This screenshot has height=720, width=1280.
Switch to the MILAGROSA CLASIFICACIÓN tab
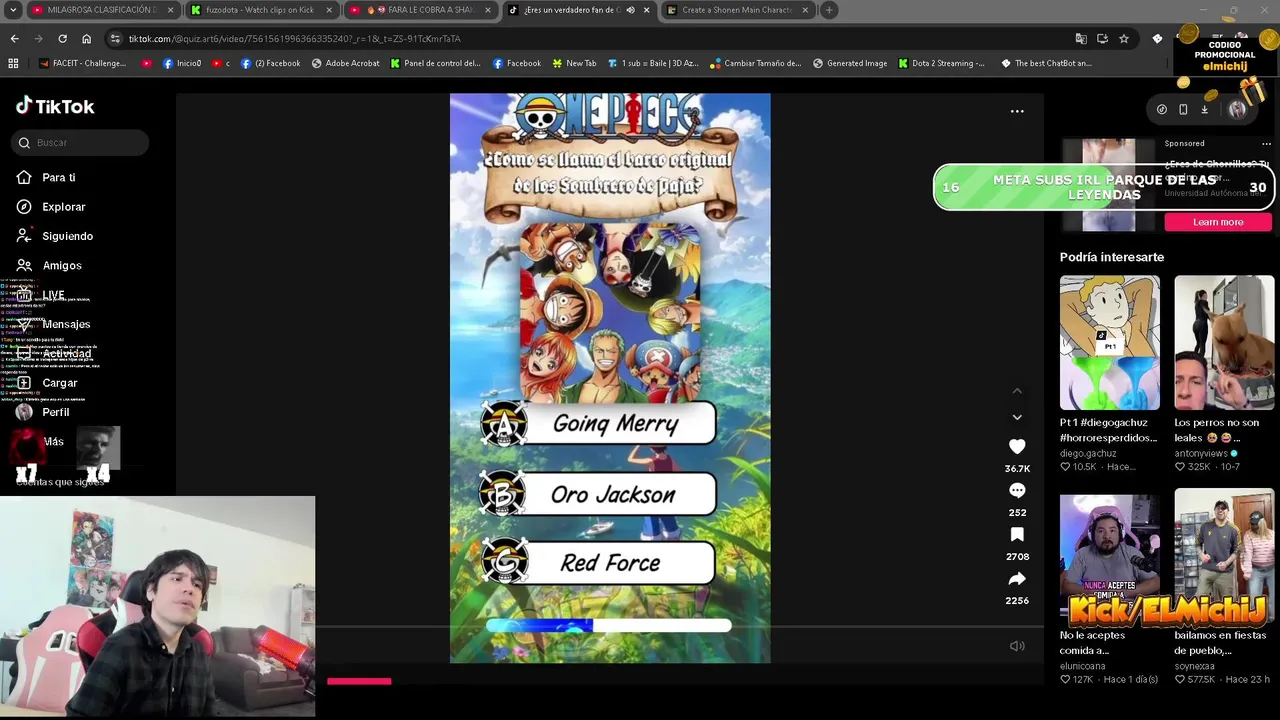(101, 10)
